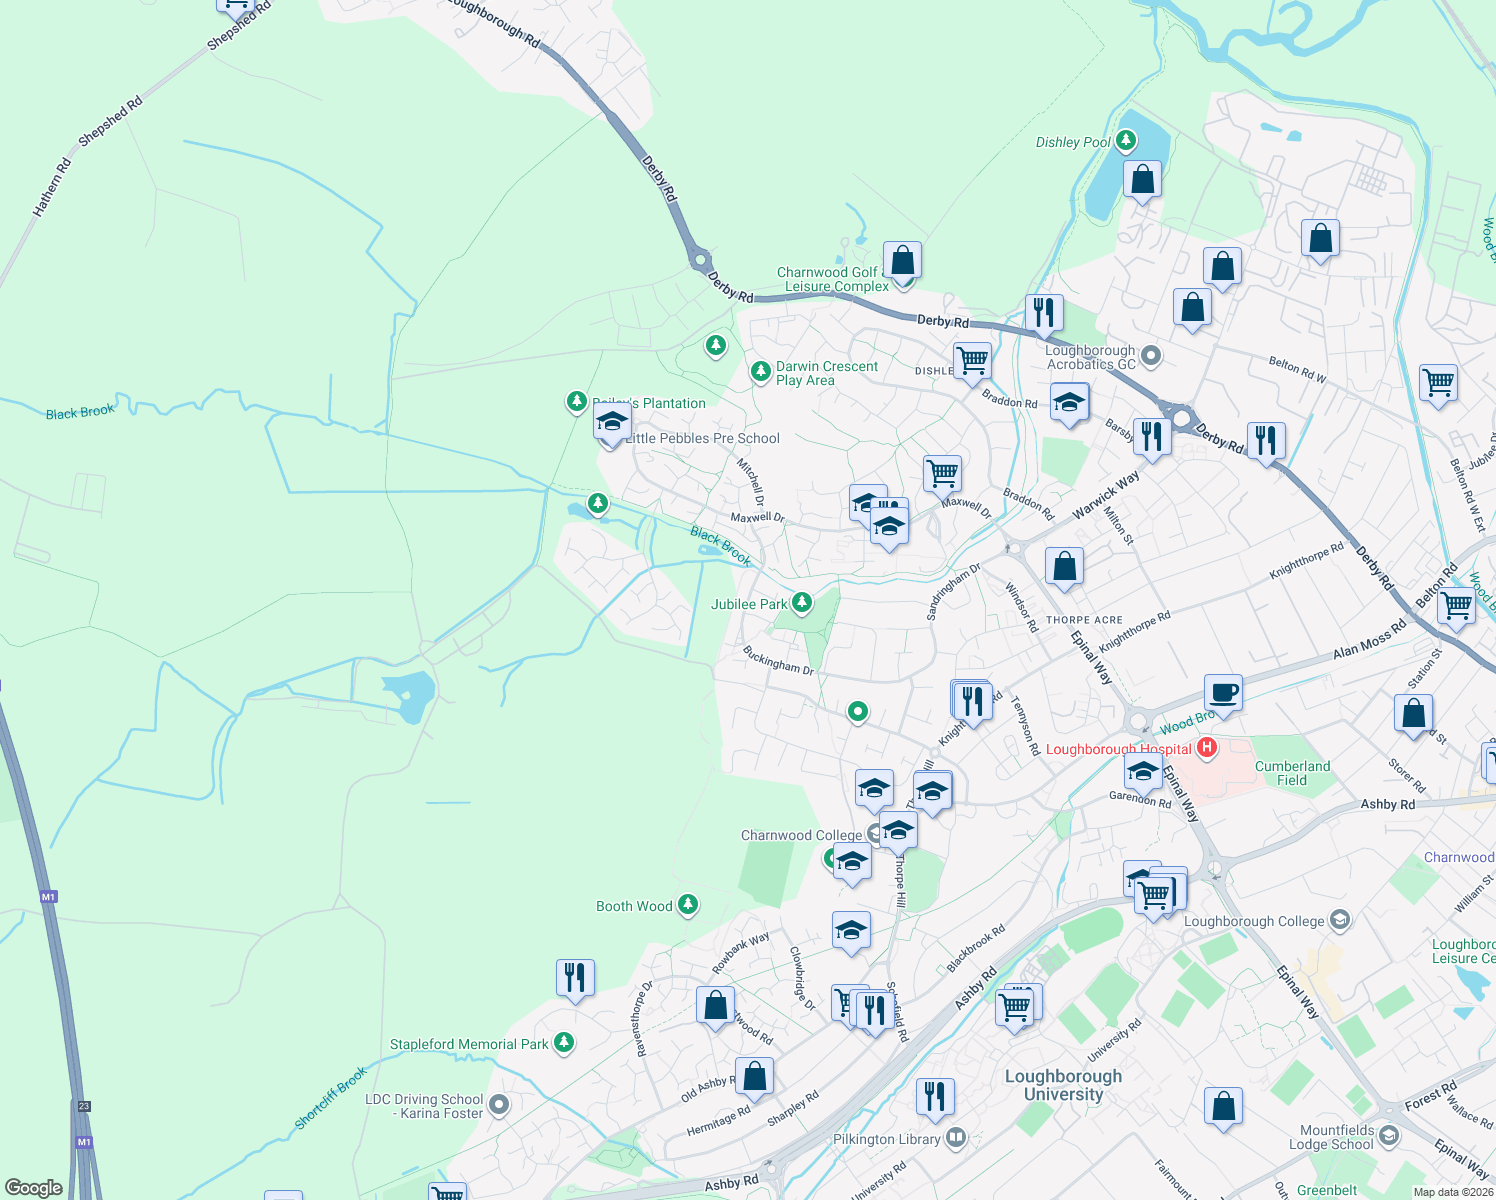Screen dimensions: 1496x1200
Task: Click the Darwin Crescent Play Area label
Action: [829, 373]
